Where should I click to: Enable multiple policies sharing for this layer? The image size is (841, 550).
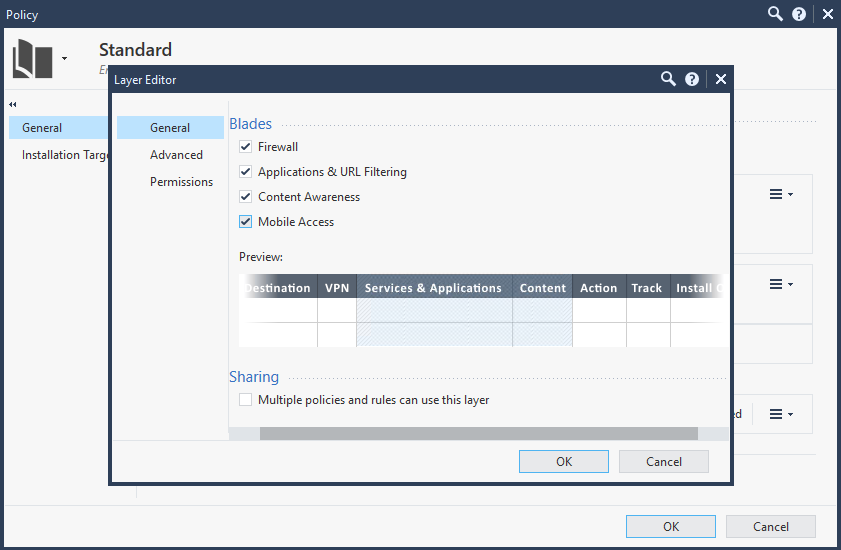(x=246, y=400)
